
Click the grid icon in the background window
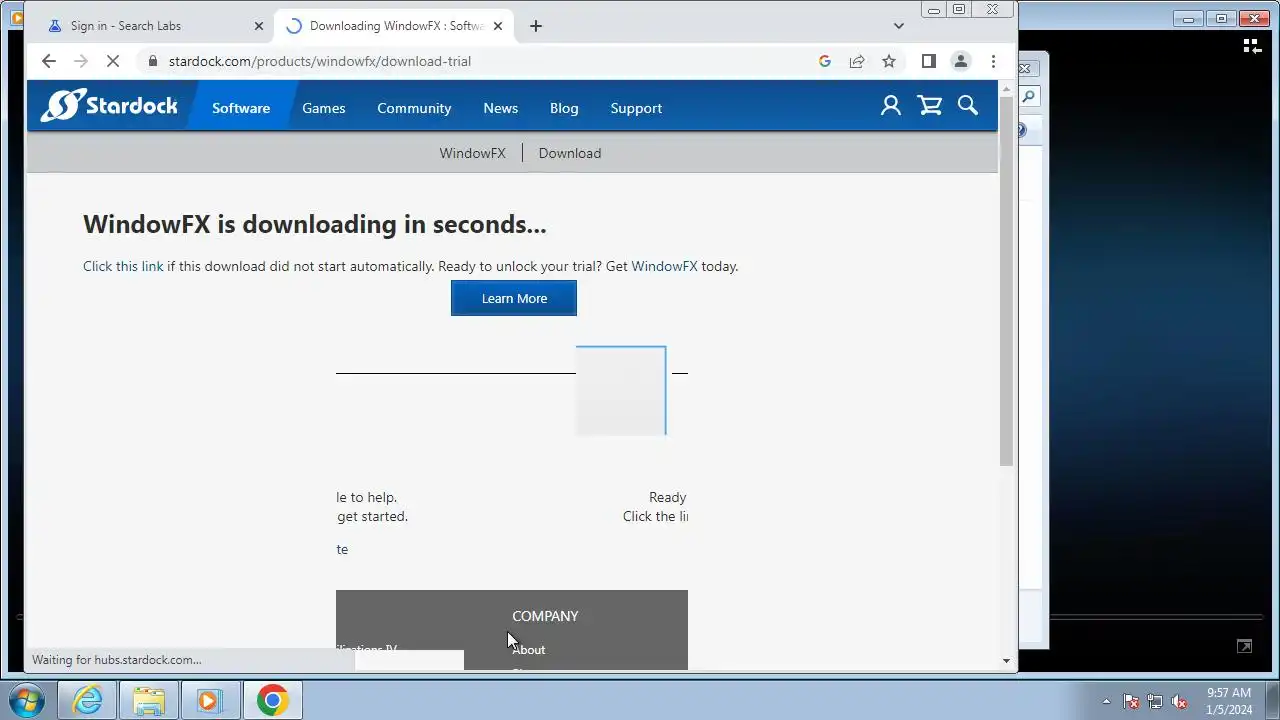[1252, 45]
